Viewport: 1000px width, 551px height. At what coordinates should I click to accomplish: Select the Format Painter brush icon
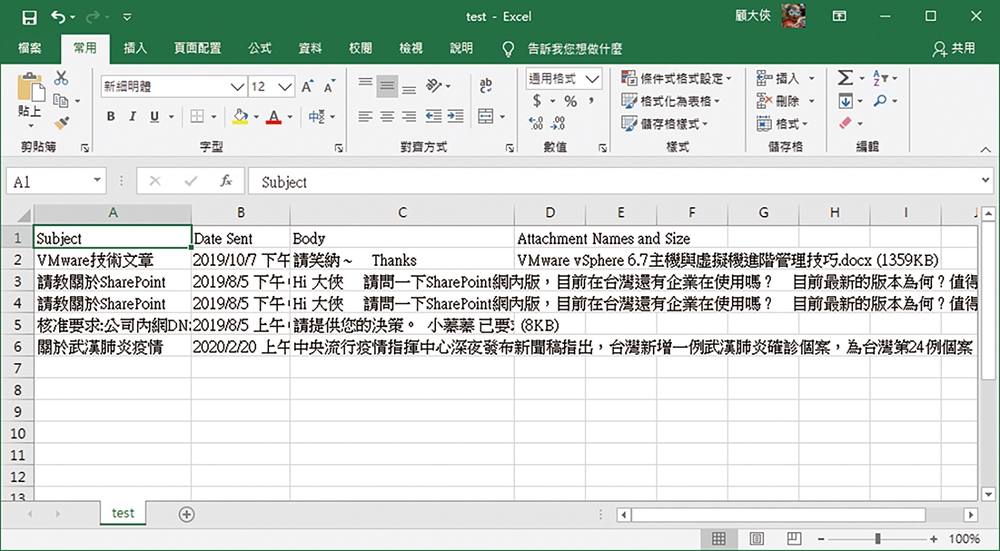[61, 122]
